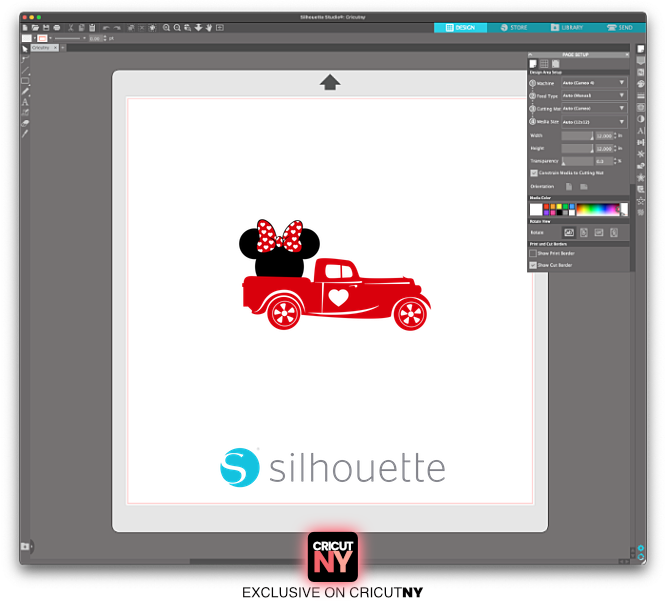Screen dimensions: 665x604
Task: Select the Eraser tool
Action: click(x=25, y=123)
